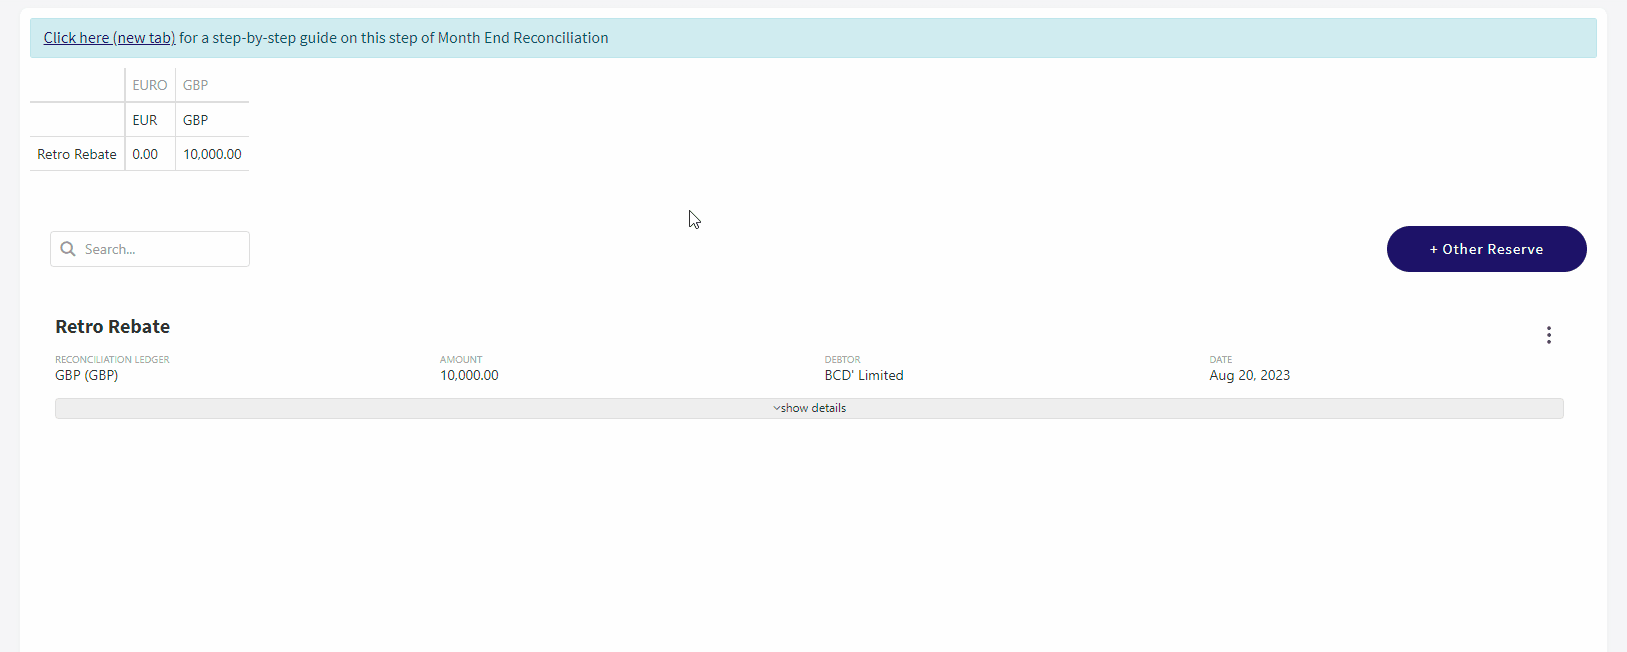
Task: Select the GBP column header
Action: [195, 85]
